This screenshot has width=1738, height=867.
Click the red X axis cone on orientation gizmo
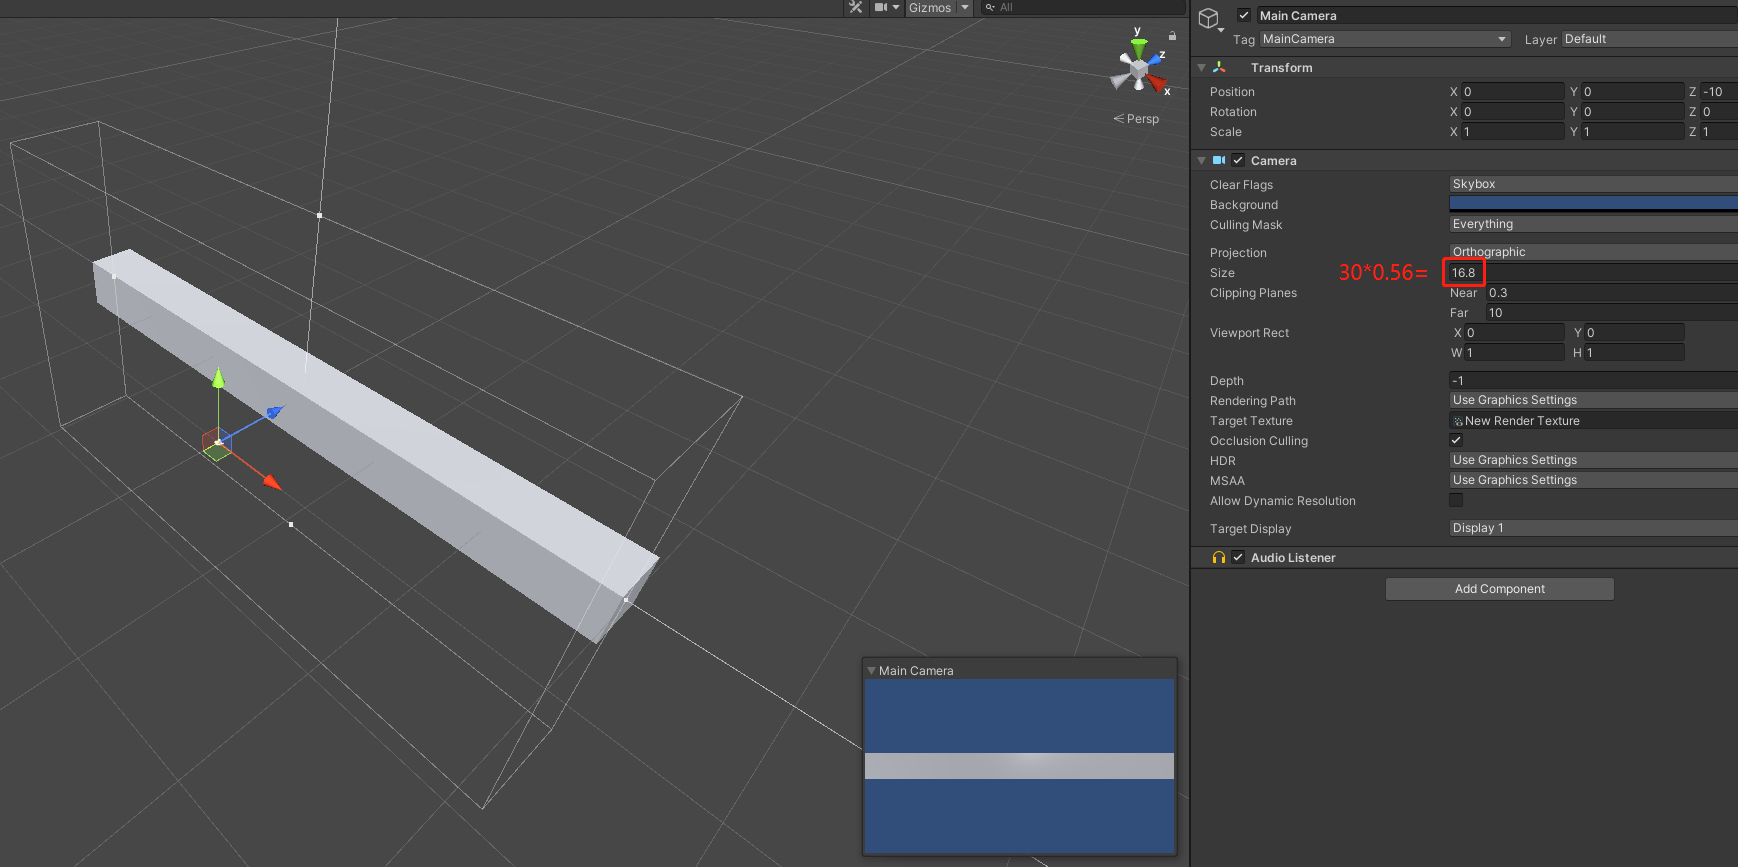click(1157, 83)
